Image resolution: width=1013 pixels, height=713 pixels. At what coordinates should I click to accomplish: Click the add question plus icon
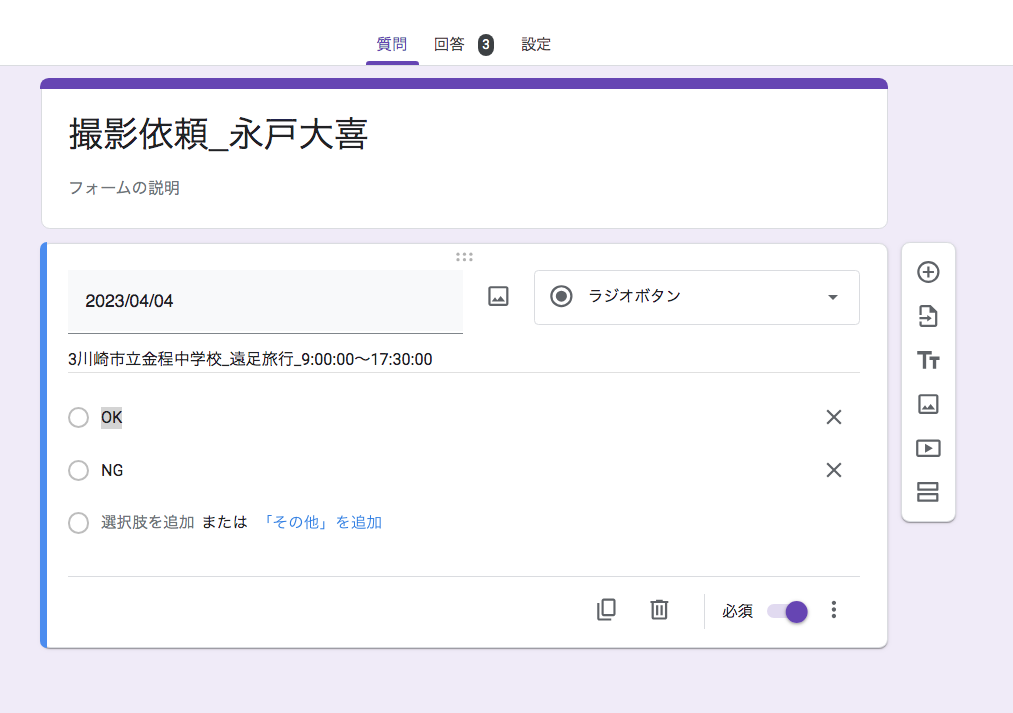[928, 272]
